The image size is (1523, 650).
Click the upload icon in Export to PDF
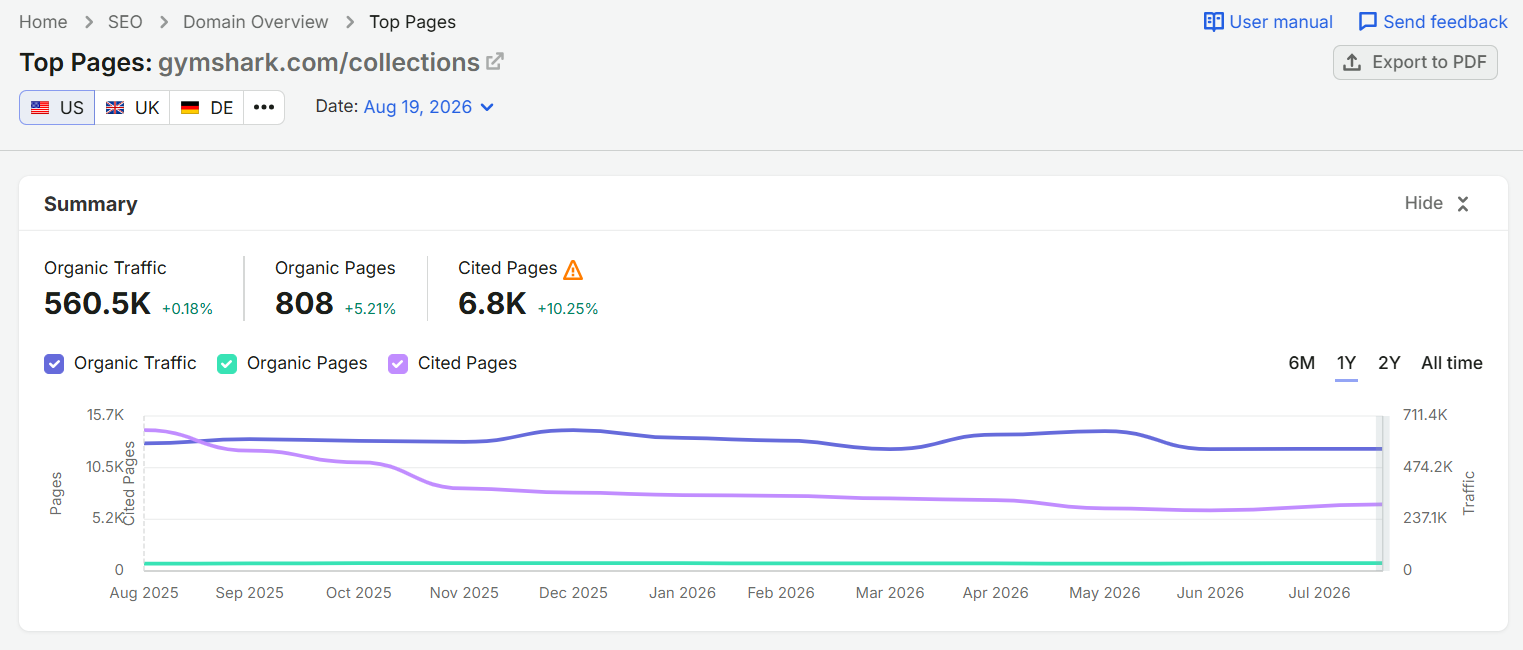point(1352,62)
